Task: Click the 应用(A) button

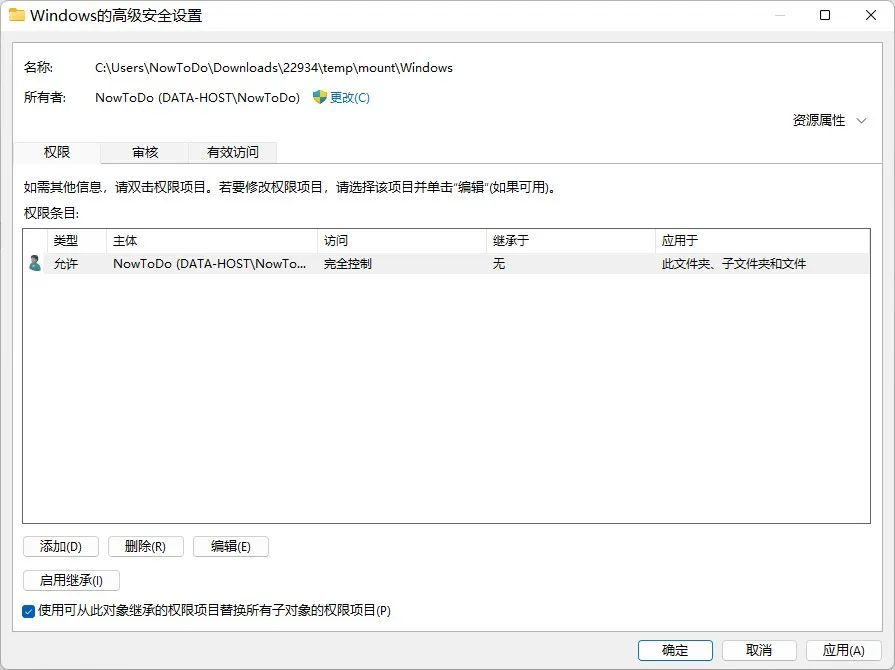Action: [x=844, y=650]
